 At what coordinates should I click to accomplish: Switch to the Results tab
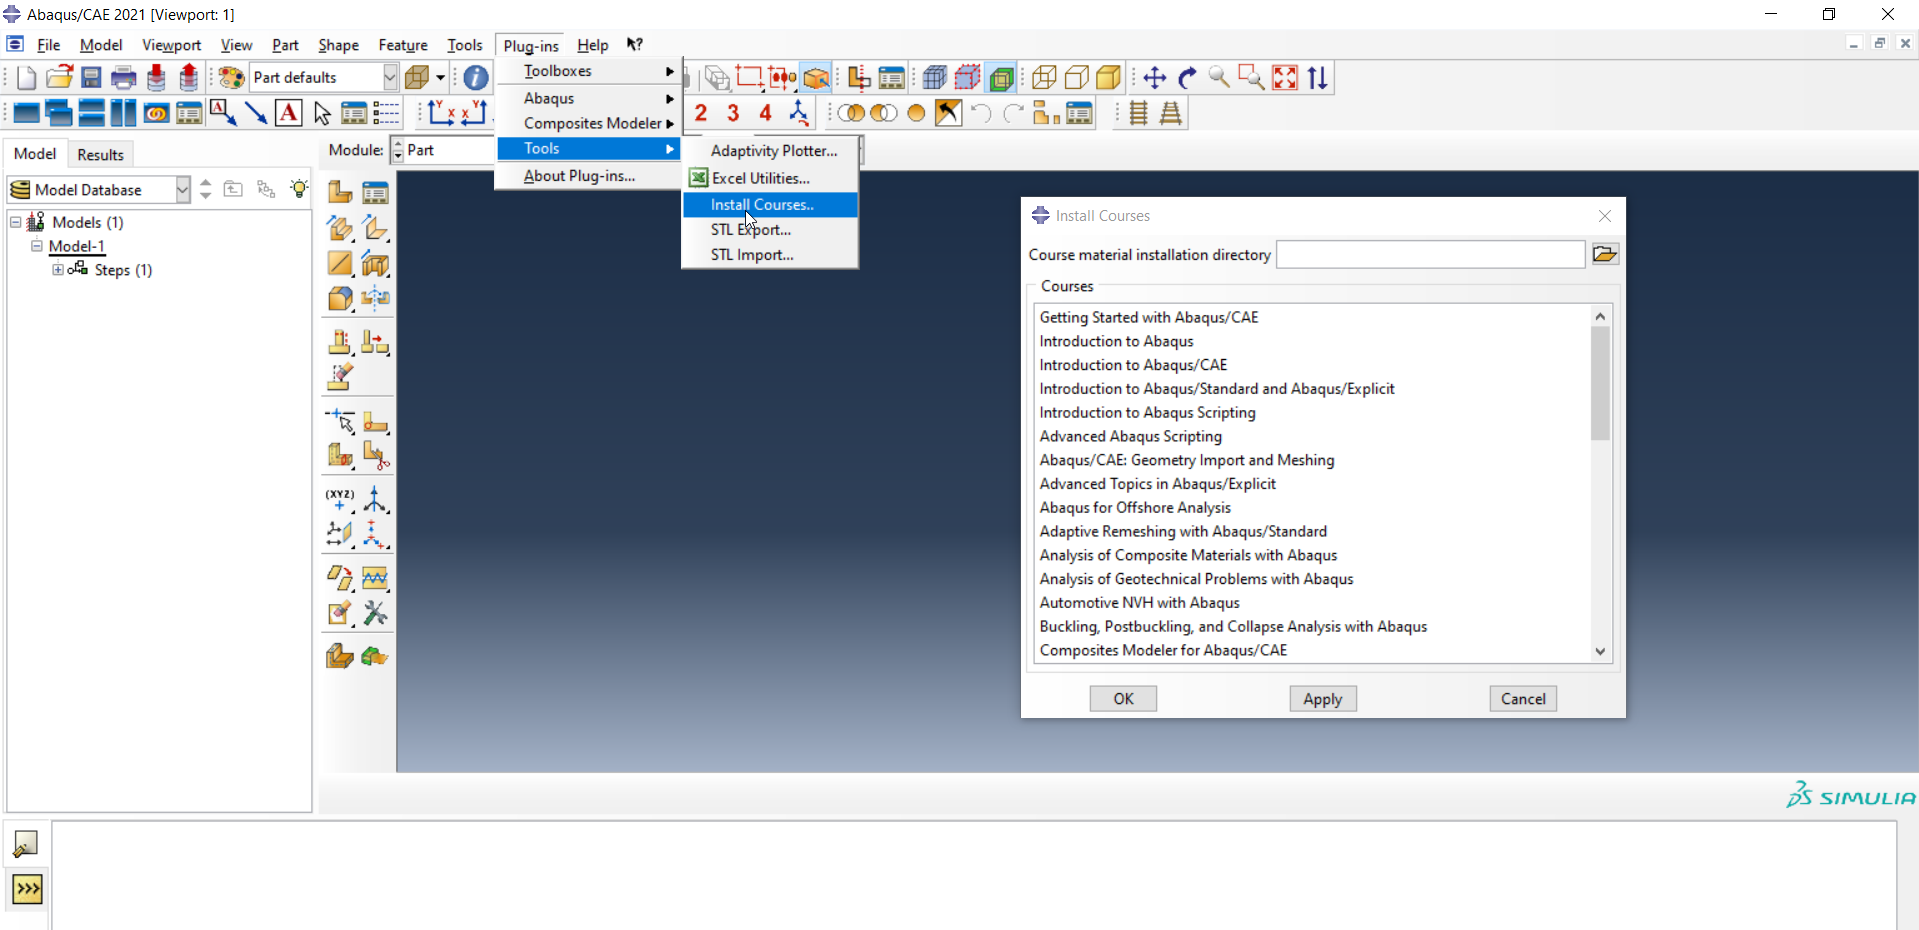coord(100,155)
